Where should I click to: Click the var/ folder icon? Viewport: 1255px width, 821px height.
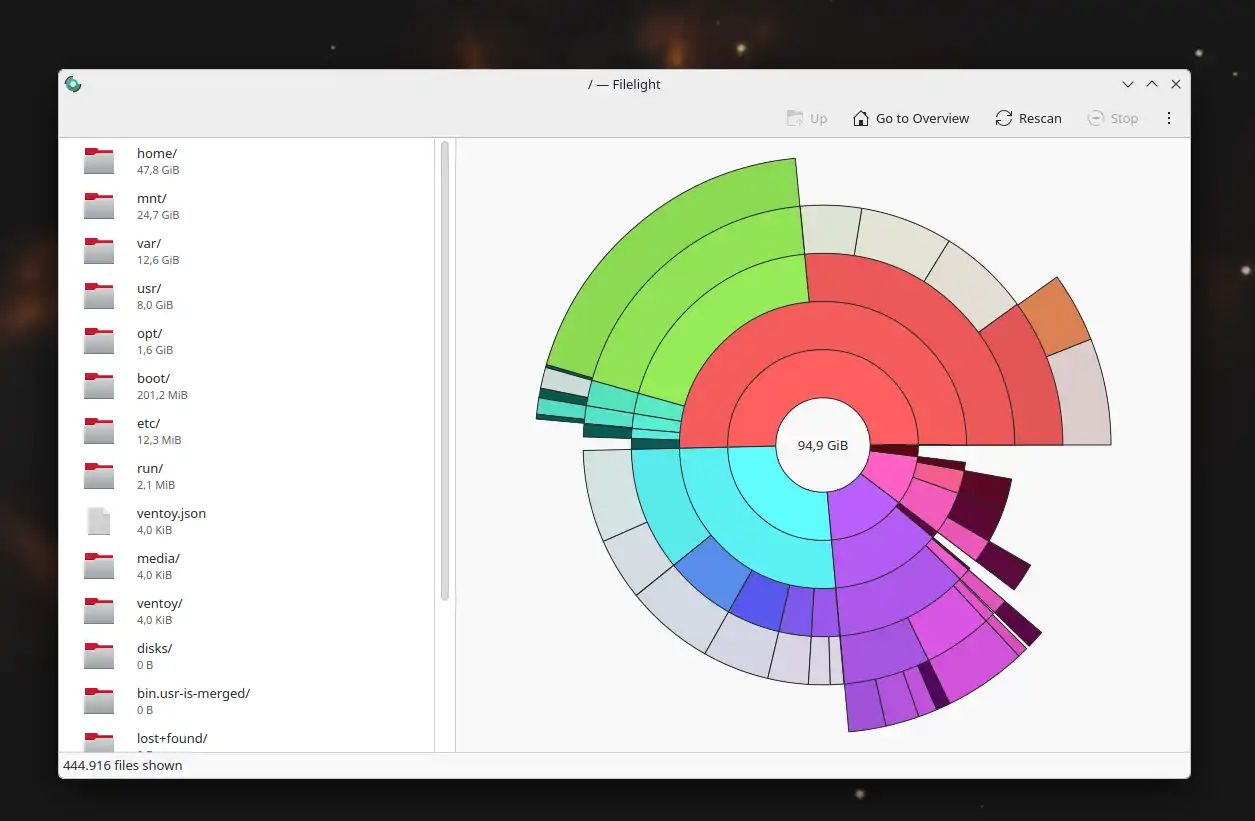tap(99, 251)
